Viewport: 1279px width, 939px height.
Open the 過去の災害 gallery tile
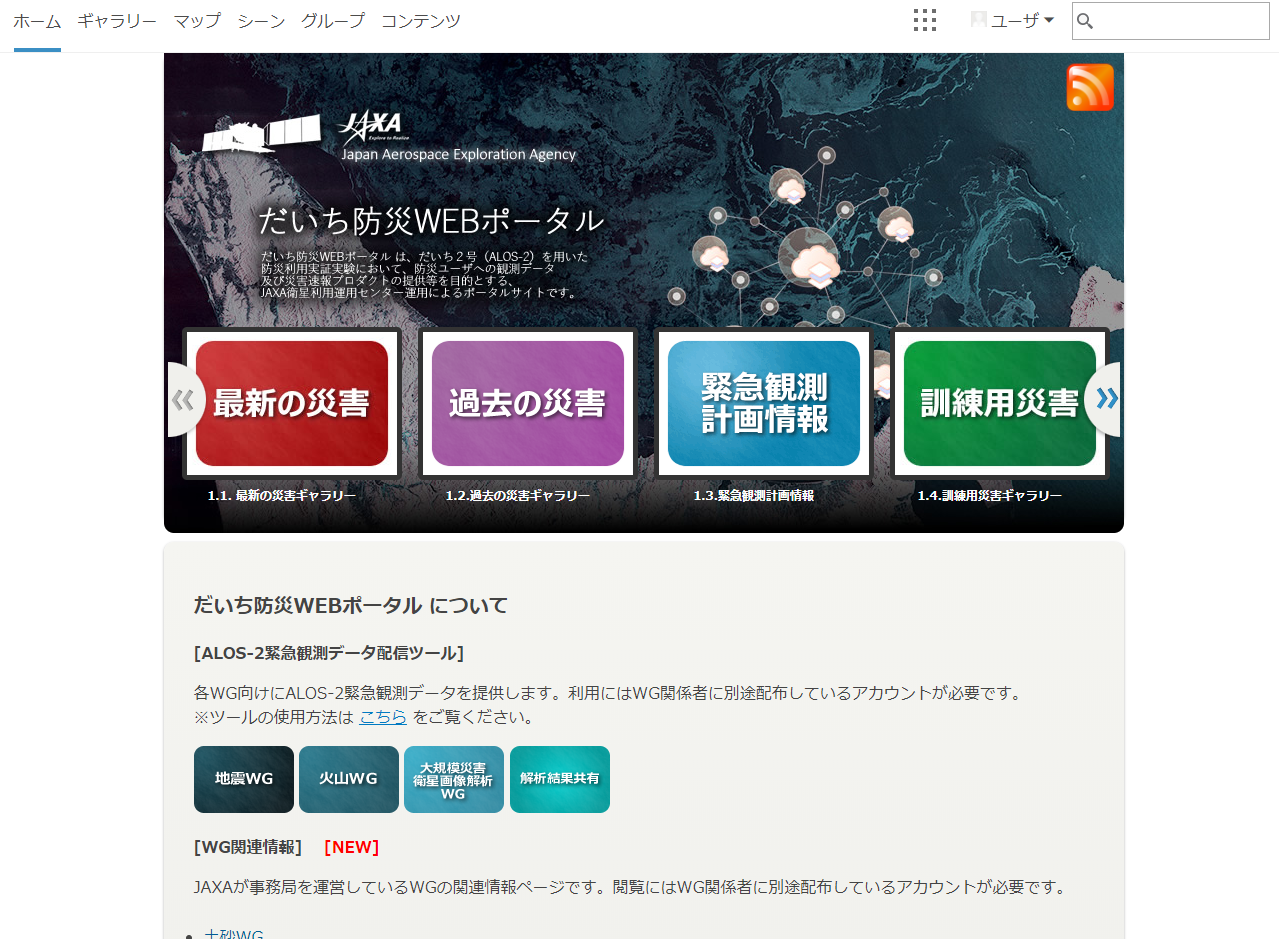[x=527, y=402]
